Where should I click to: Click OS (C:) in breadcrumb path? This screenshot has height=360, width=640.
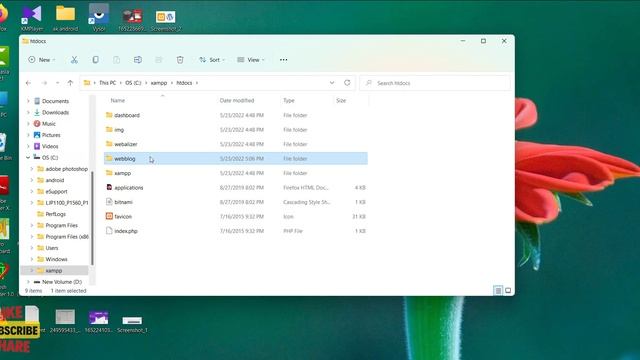click(x=133, y=83)
